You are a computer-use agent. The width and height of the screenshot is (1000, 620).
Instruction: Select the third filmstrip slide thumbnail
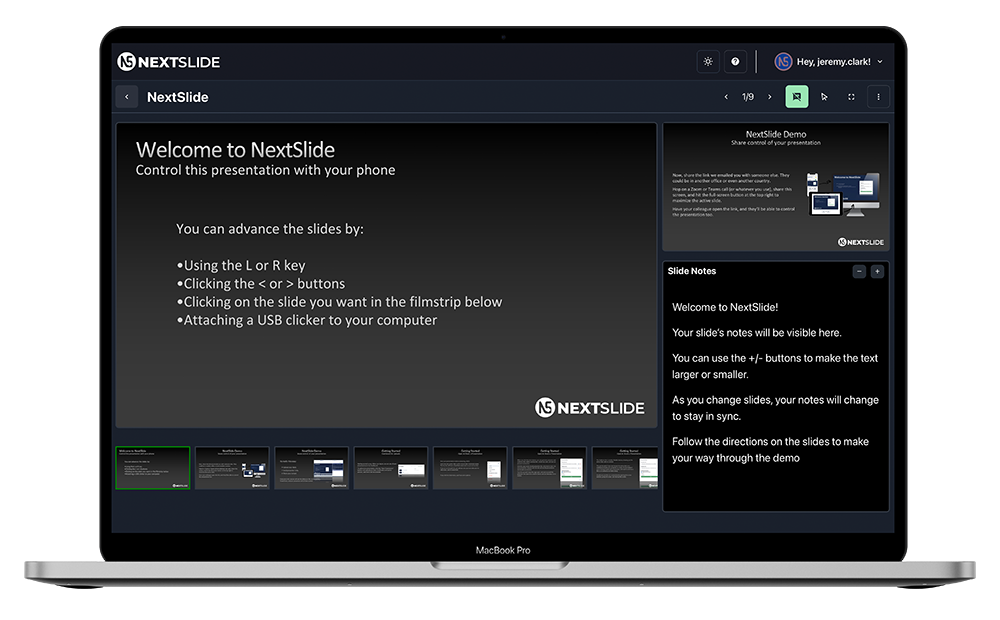[311, 468]
